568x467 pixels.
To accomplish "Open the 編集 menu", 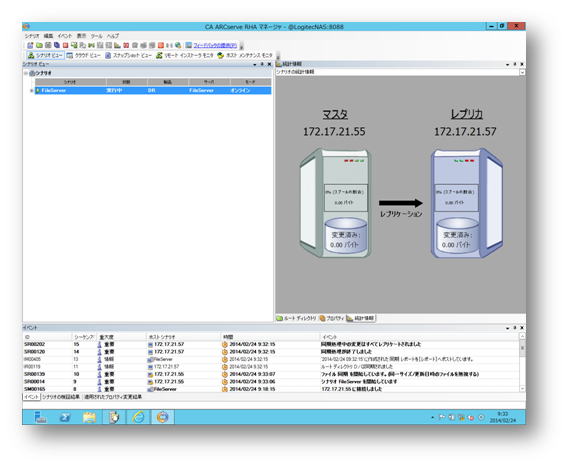I will 48,36.
